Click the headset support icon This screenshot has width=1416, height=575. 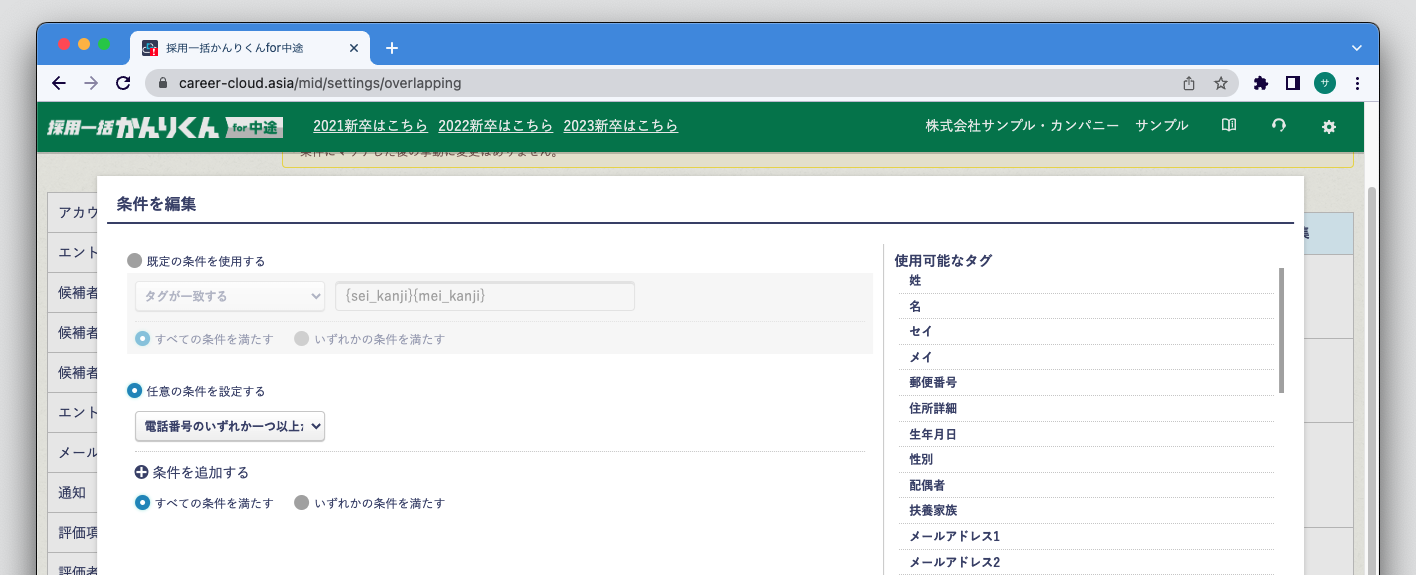point(1278,126)
